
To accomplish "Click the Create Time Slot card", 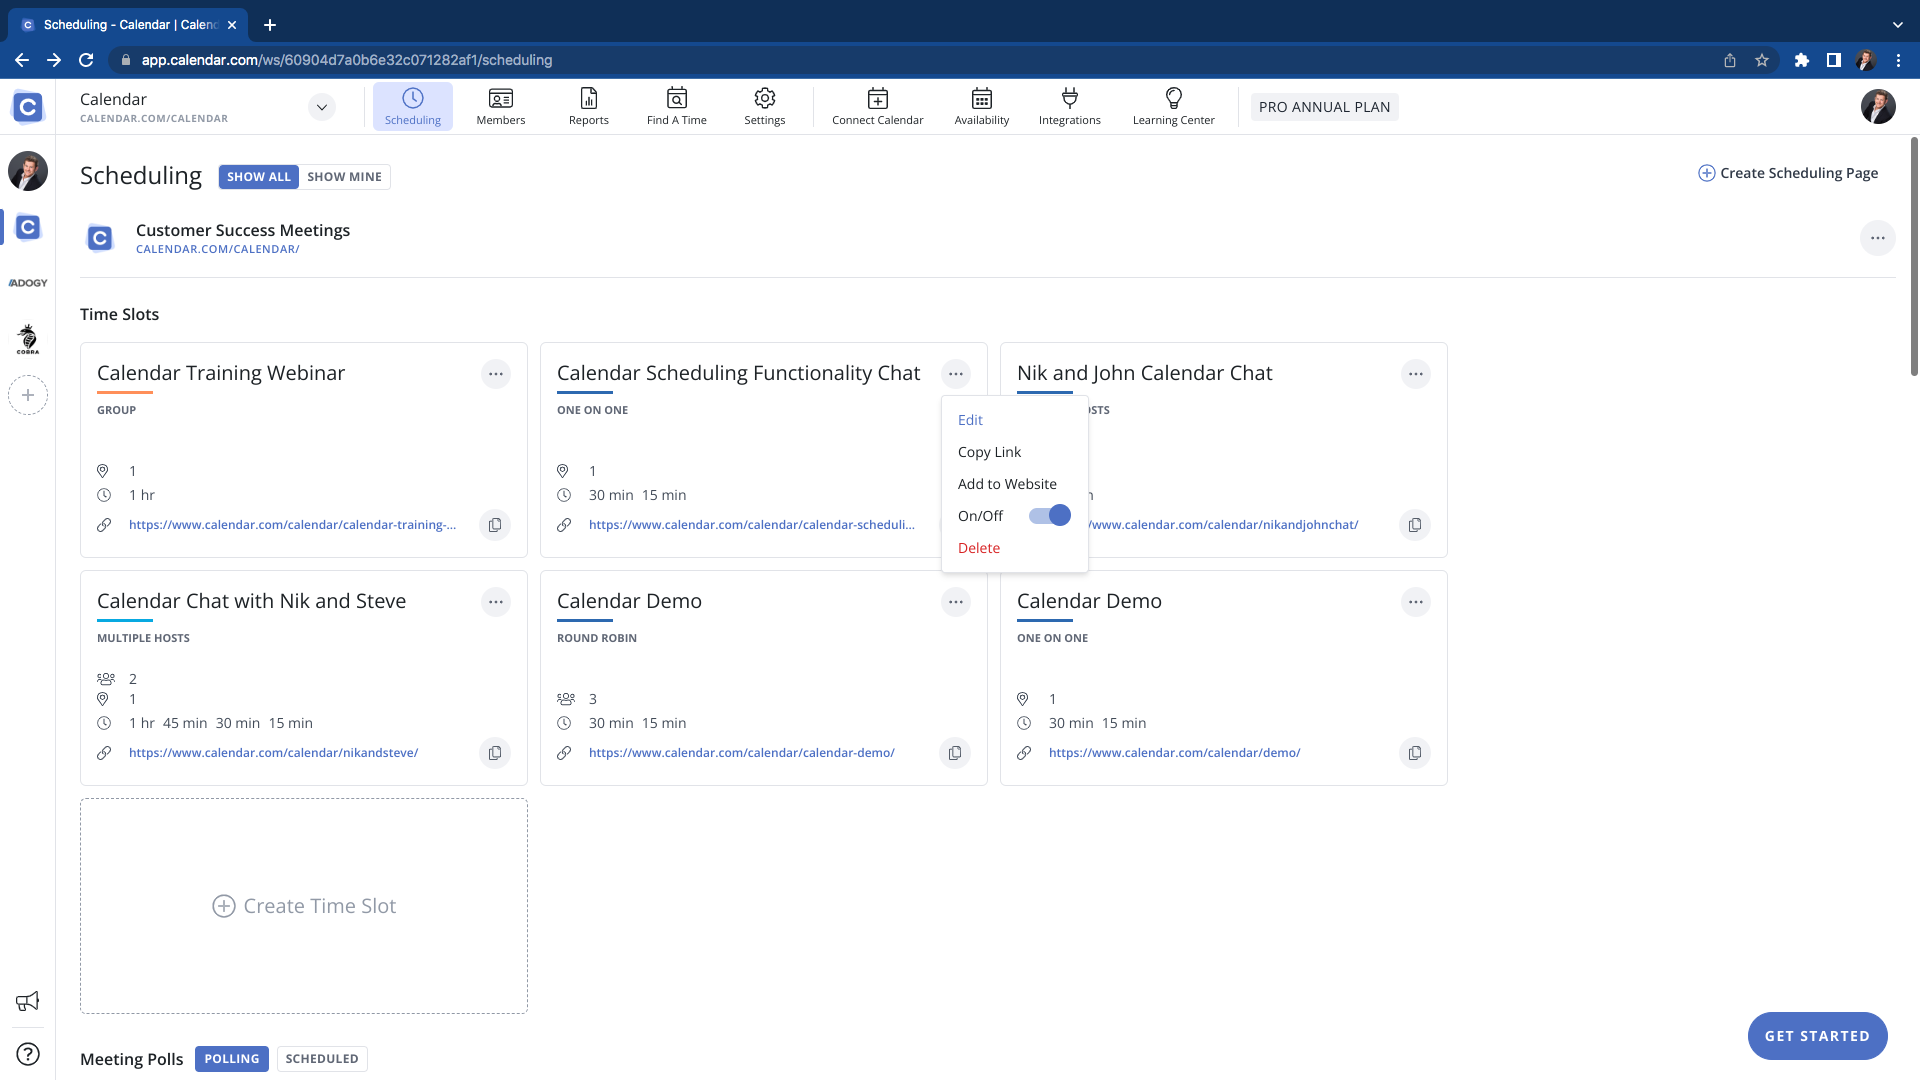I will coord(304,906).
